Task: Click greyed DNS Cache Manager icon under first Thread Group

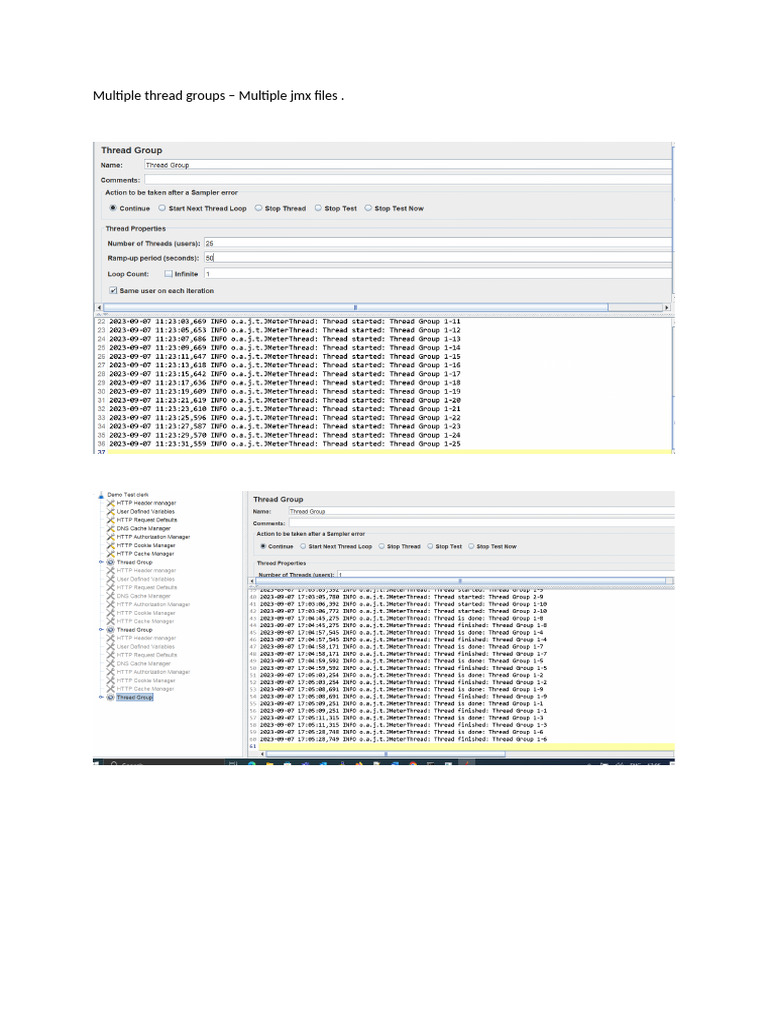Action: (x=110, y=596)
